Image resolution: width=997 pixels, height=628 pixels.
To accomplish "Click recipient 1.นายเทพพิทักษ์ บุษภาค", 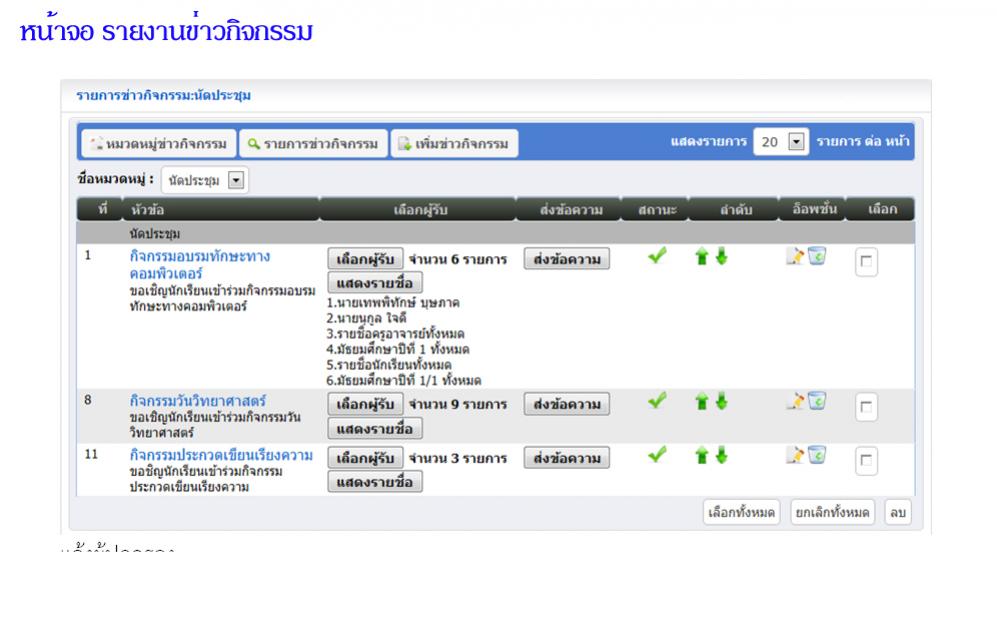I will (x=393, y=303).
